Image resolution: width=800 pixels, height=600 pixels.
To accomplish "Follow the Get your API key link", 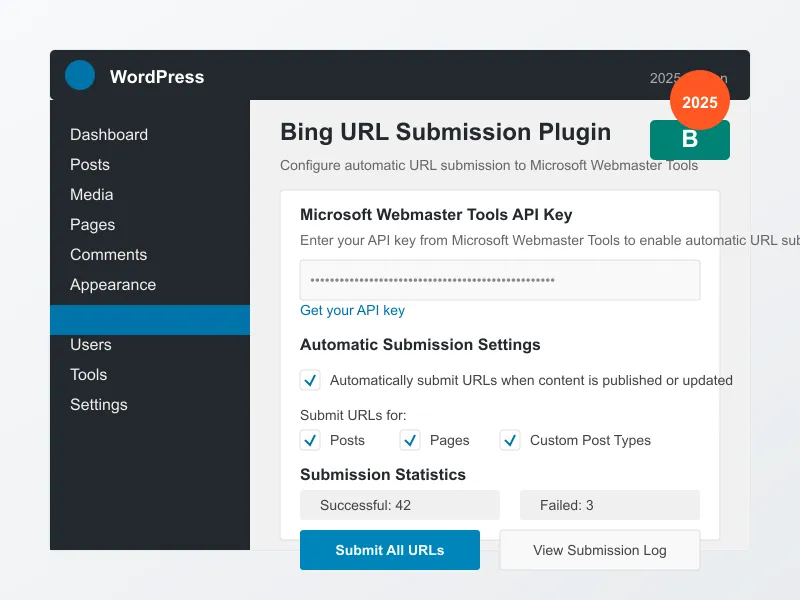I will [x=353, y=310].
